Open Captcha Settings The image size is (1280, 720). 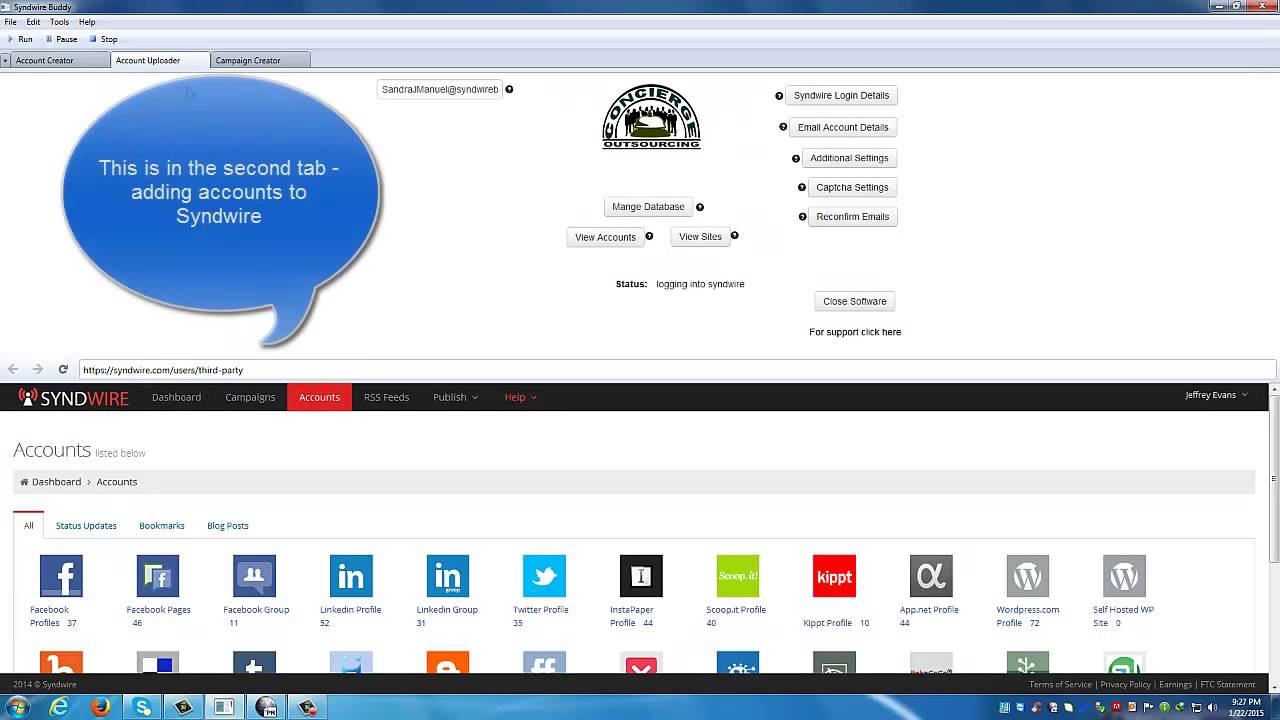coord(852,187)
